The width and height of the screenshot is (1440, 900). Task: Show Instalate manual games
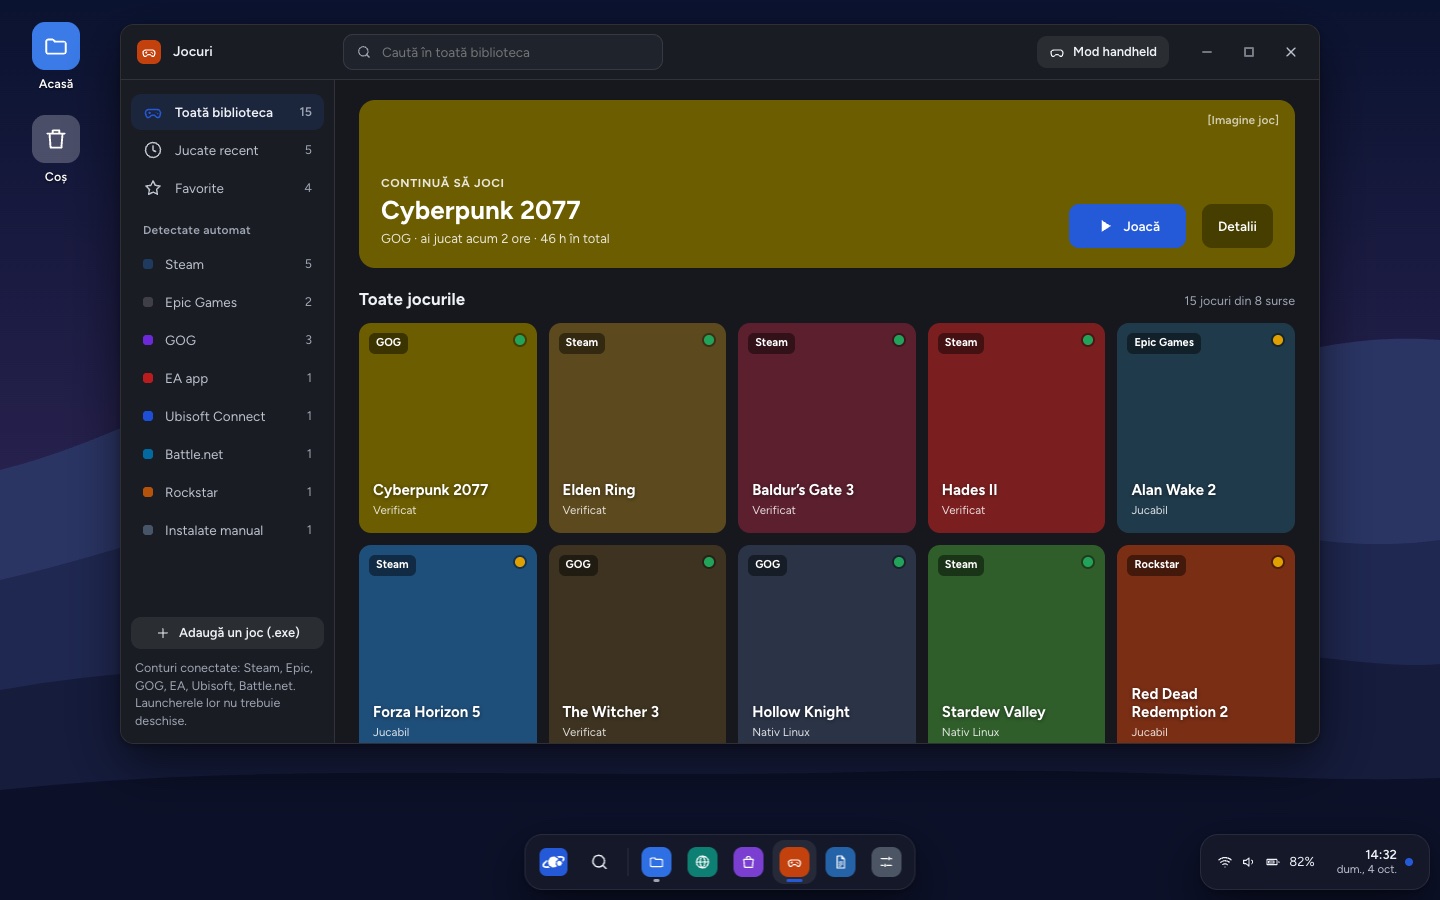coord(227,530)
